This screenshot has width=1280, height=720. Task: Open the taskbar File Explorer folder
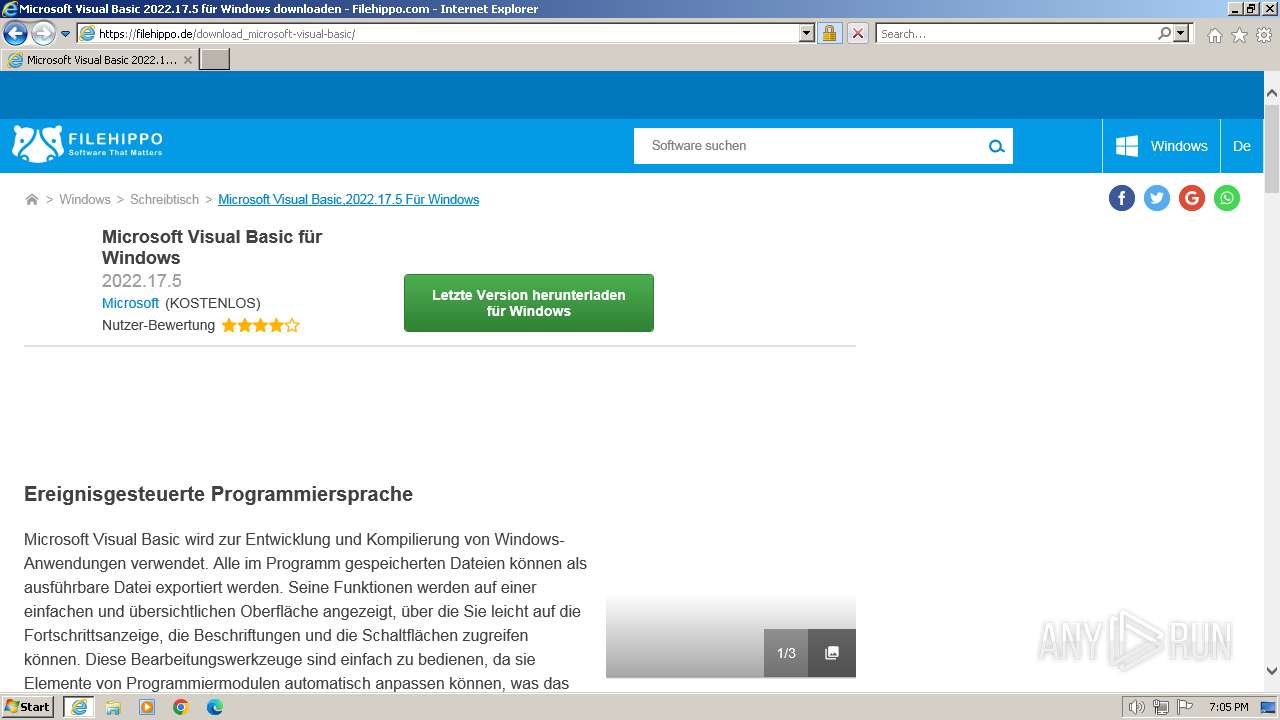(113, 707)
